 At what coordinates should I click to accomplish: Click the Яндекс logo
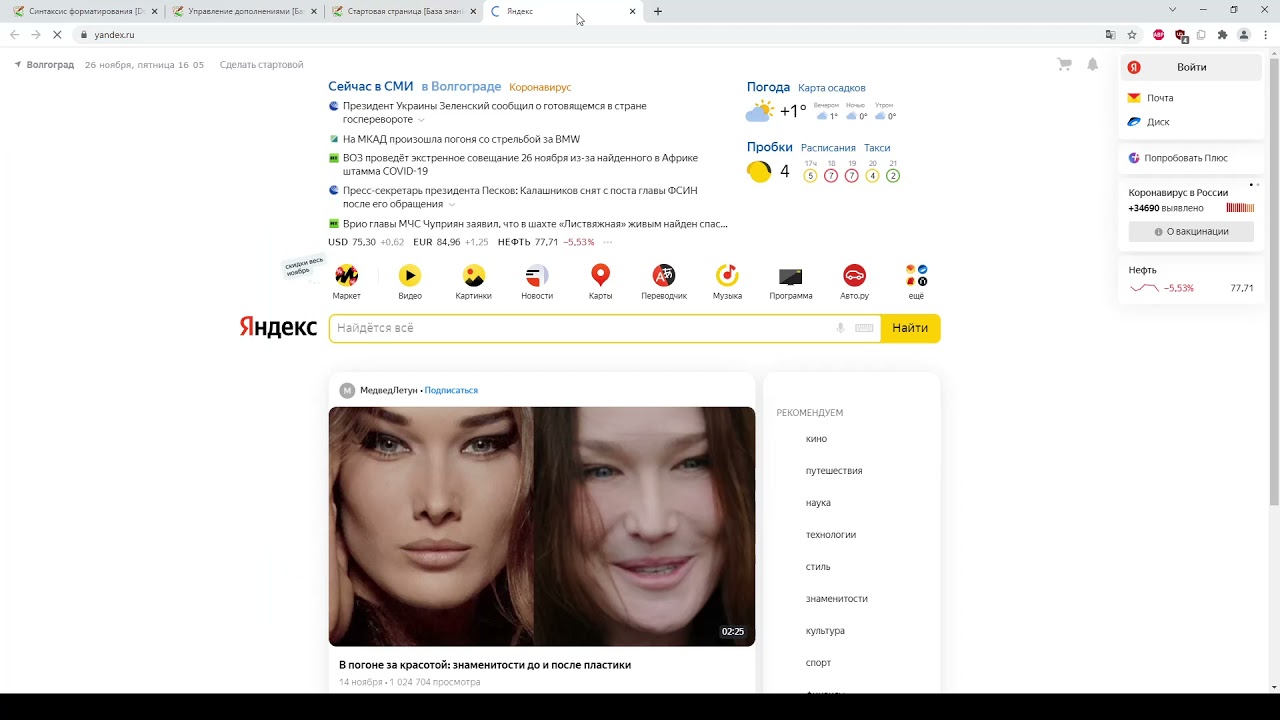point(278,328)
